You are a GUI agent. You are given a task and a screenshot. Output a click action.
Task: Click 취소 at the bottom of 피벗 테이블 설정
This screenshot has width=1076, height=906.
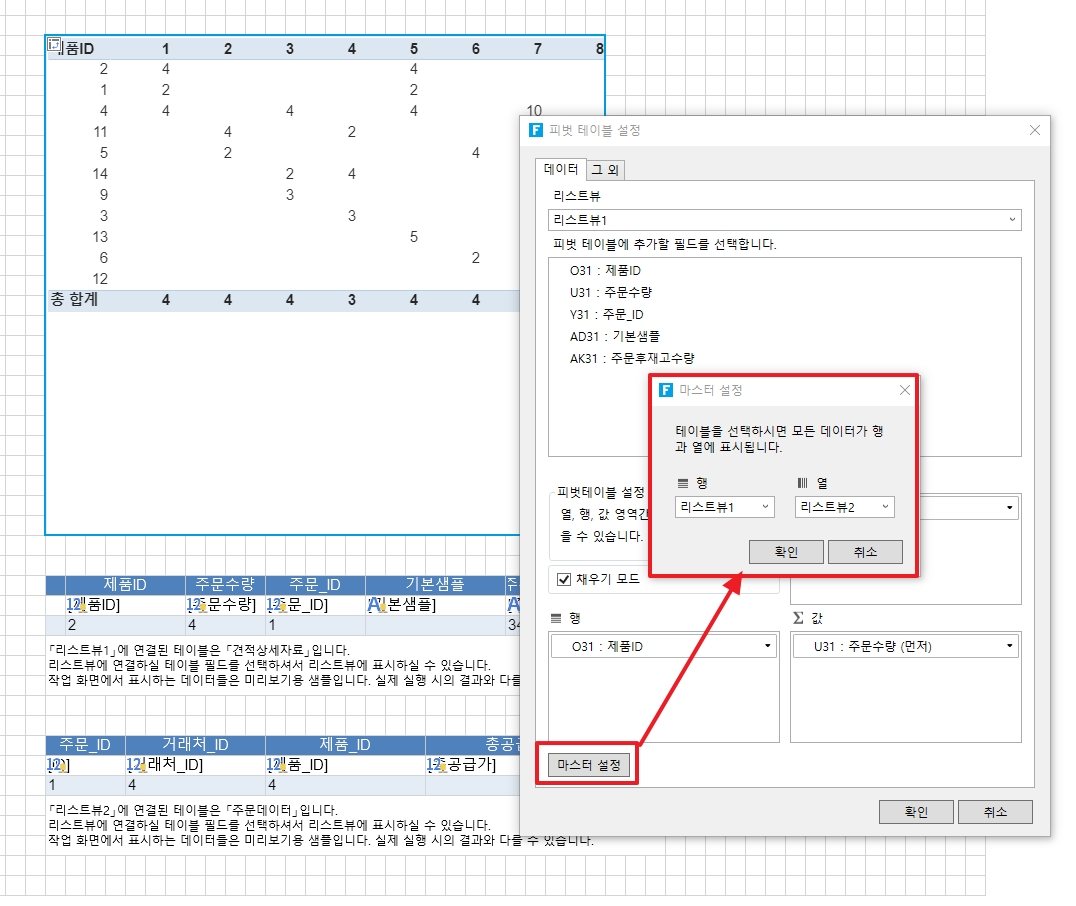pos(994,812)
